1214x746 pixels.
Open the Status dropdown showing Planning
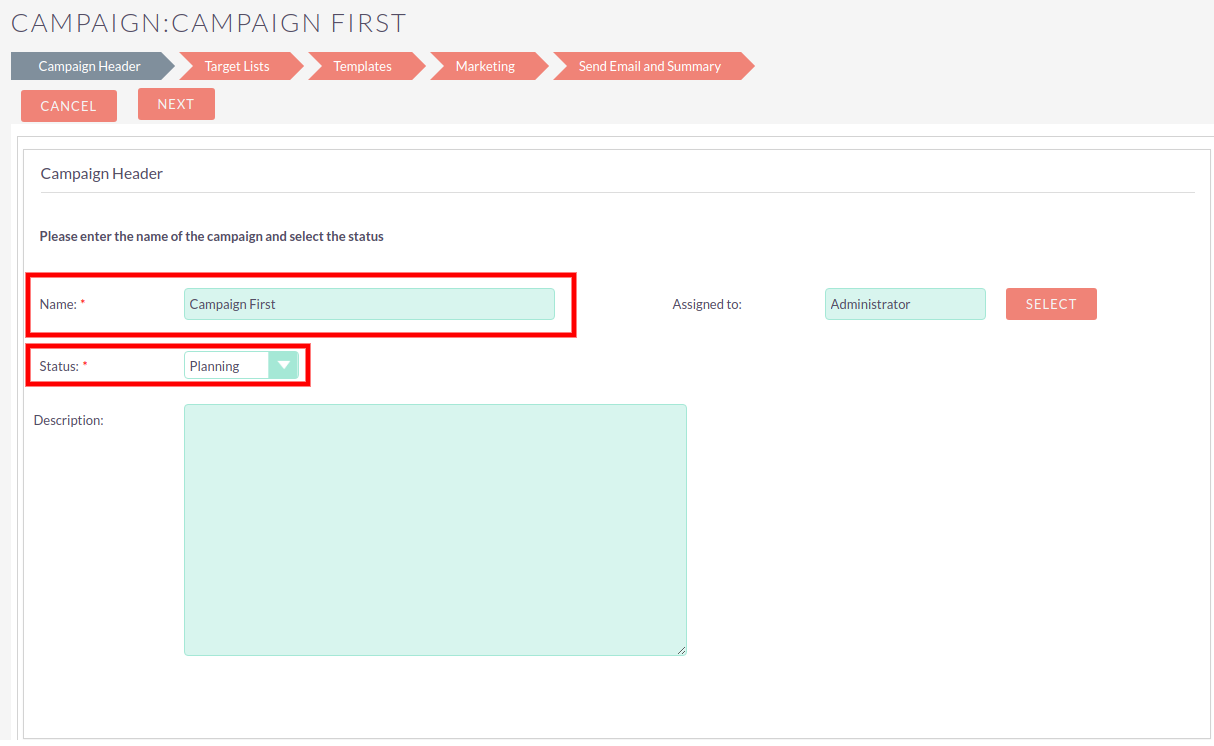(241, 366)
